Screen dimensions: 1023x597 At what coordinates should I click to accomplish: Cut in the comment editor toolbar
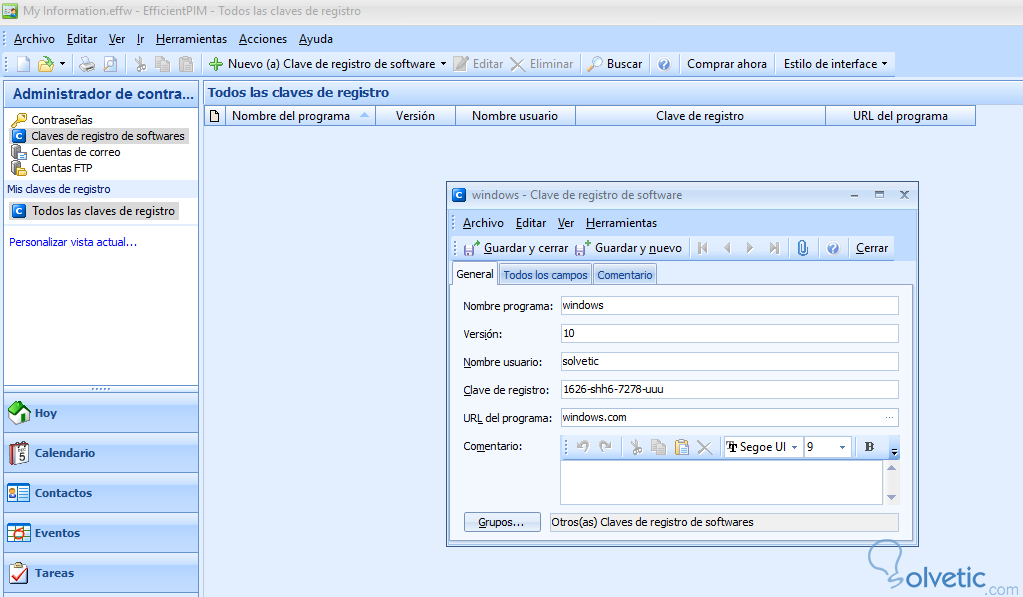click(635, 447)
